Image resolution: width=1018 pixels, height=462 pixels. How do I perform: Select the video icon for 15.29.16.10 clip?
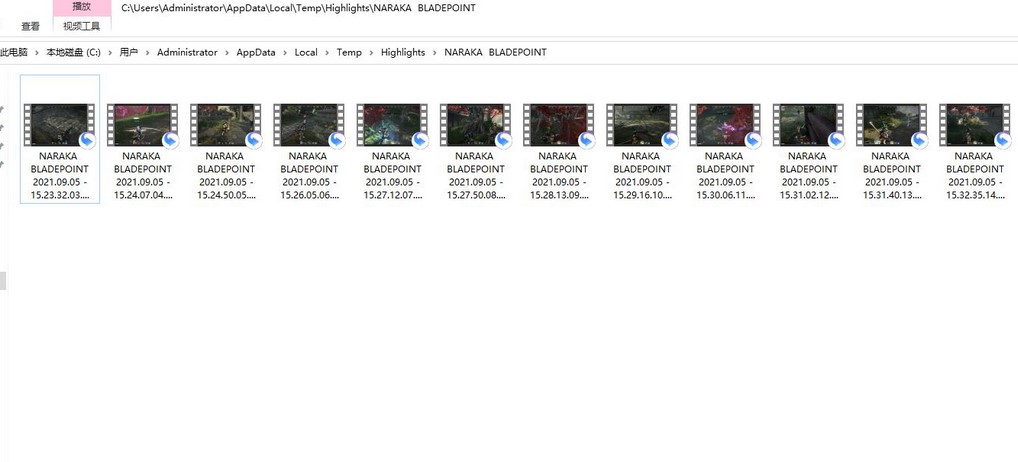[x=641, y=125]
